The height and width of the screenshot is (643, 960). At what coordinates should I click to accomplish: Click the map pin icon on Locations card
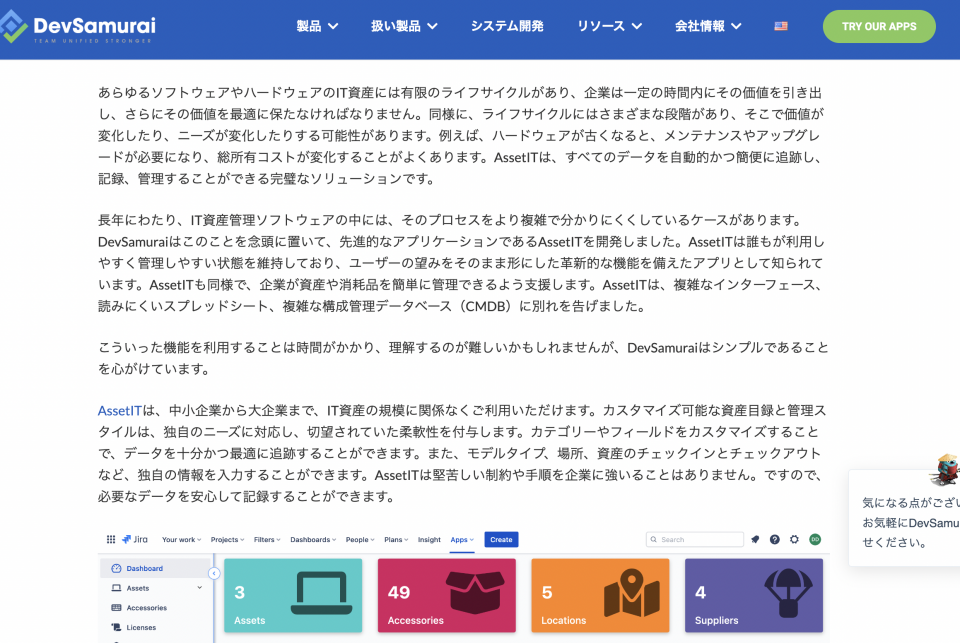coord(632,593)
